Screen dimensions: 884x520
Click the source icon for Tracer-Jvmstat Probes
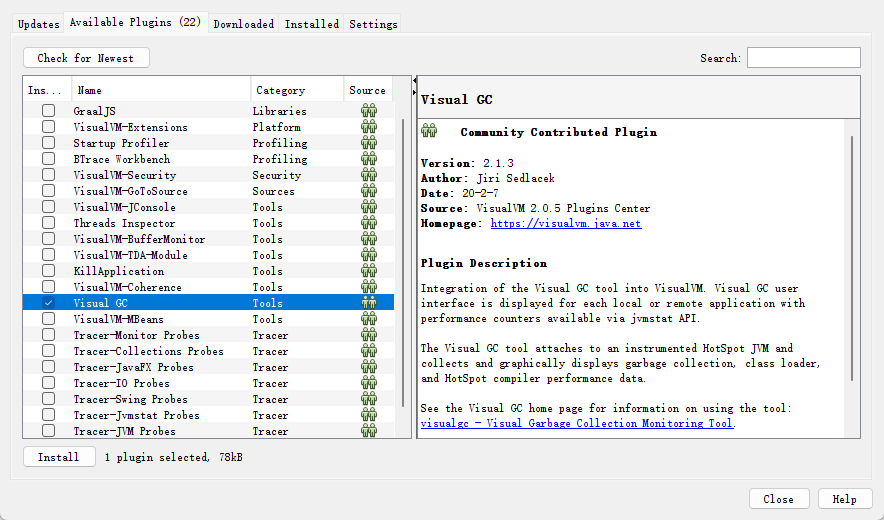click(x=369, y=415)
